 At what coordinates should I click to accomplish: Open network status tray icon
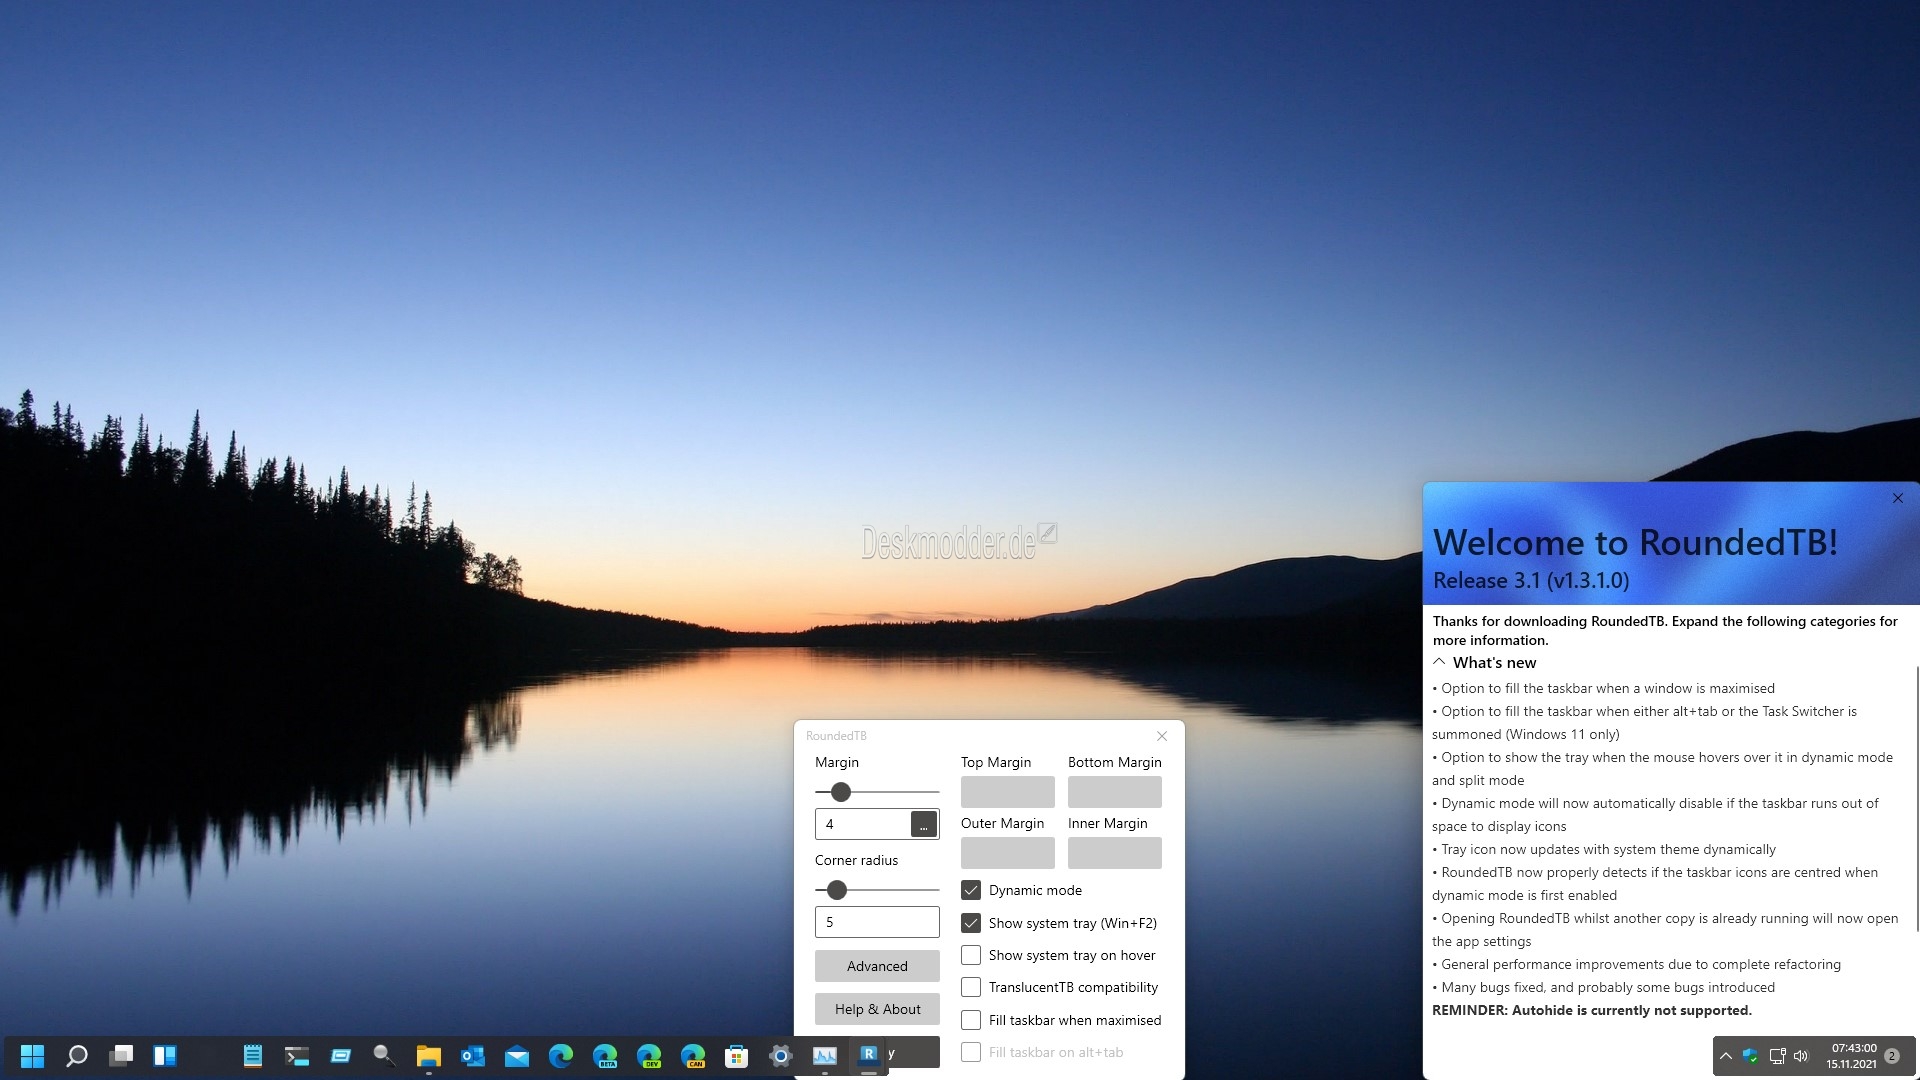1777,1056
